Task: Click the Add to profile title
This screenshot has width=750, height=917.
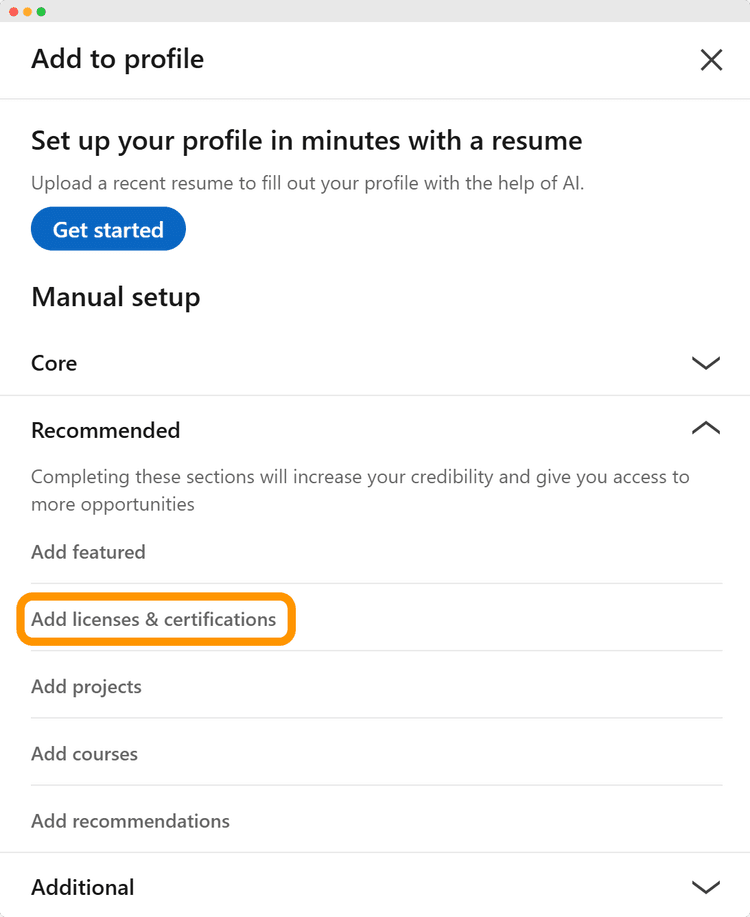Action: pos(117,60)
